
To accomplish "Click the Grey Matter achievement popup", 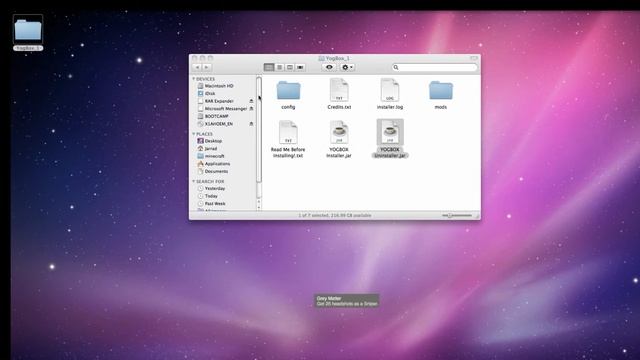I will tap(347, 301).
